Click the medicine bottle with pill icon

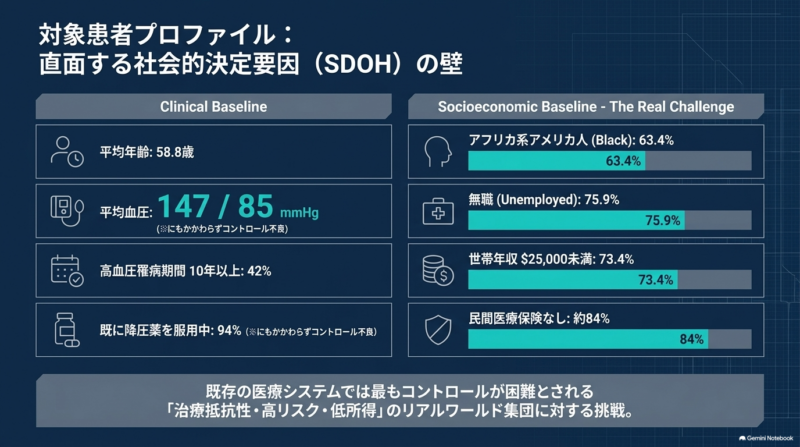click(x=67, y=330)
